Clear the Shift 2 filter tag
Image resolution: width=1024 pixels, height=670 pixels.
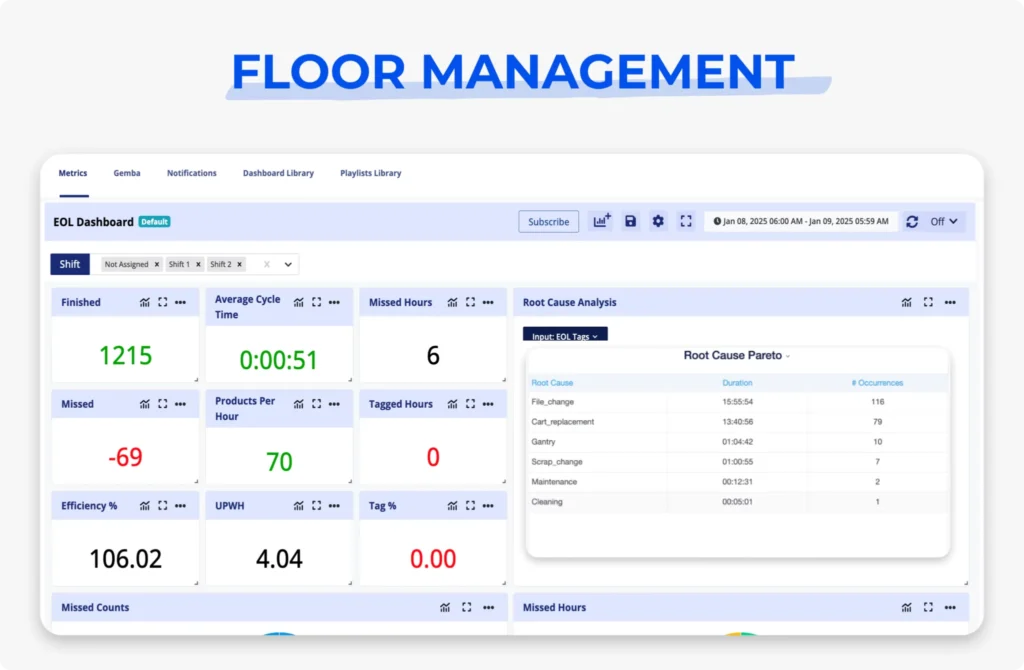pos(239,264)
